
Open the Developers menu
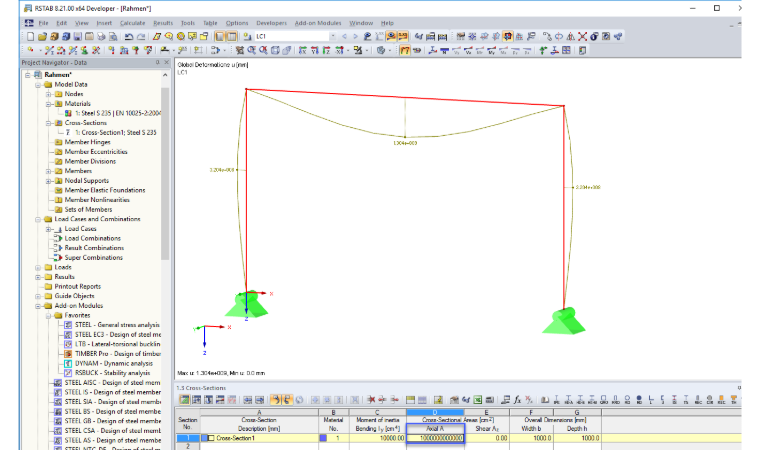tap(271, 23)
